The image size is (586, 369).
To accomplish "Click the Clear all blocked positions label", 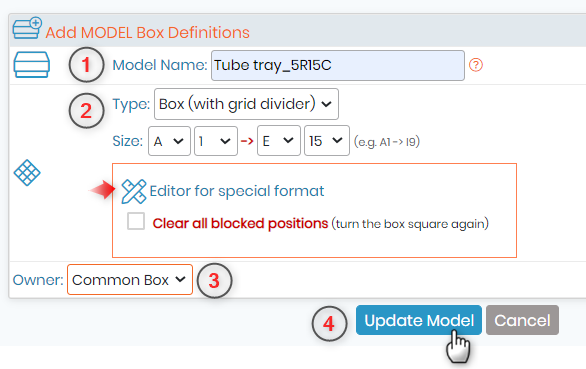I will 240,224.
